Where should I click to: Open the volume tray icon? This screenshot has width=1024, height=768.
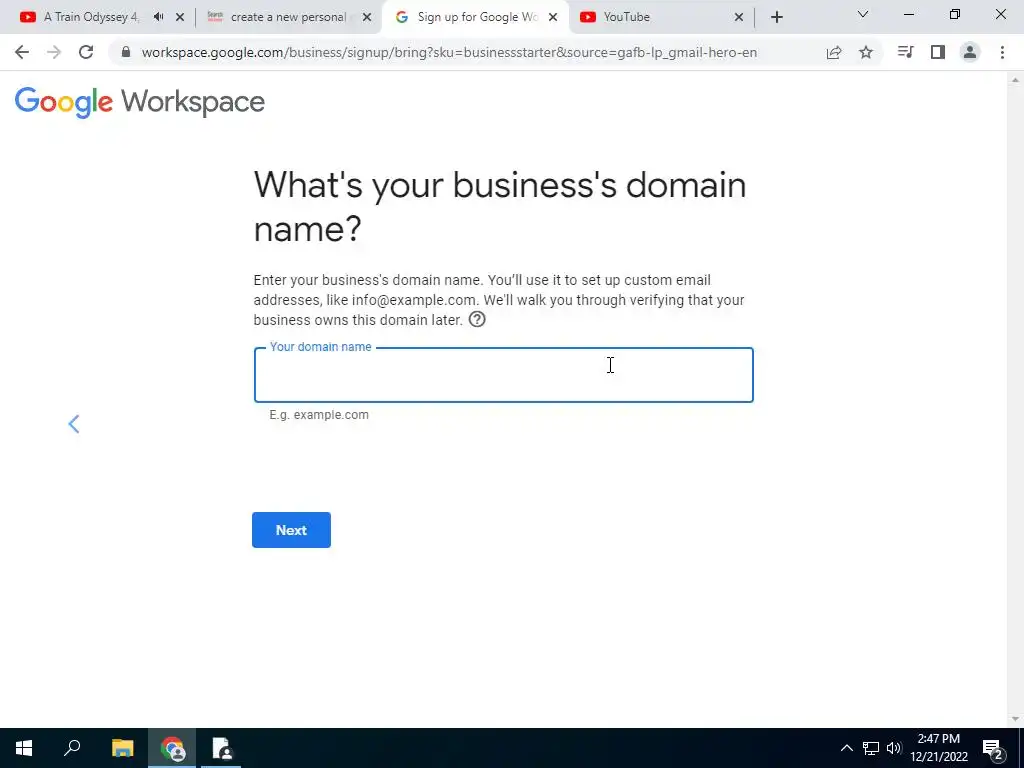pyautogui.click(x=894, y=748)
